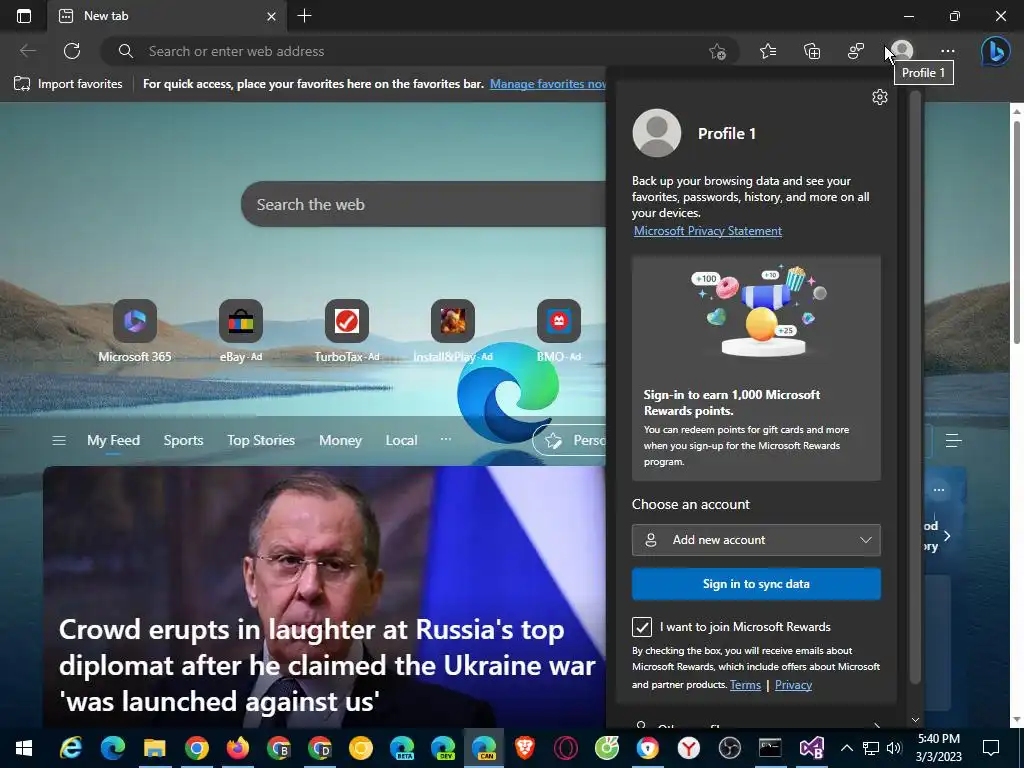
Task: Open the Collections icon
Action: (x=812, y=51)
